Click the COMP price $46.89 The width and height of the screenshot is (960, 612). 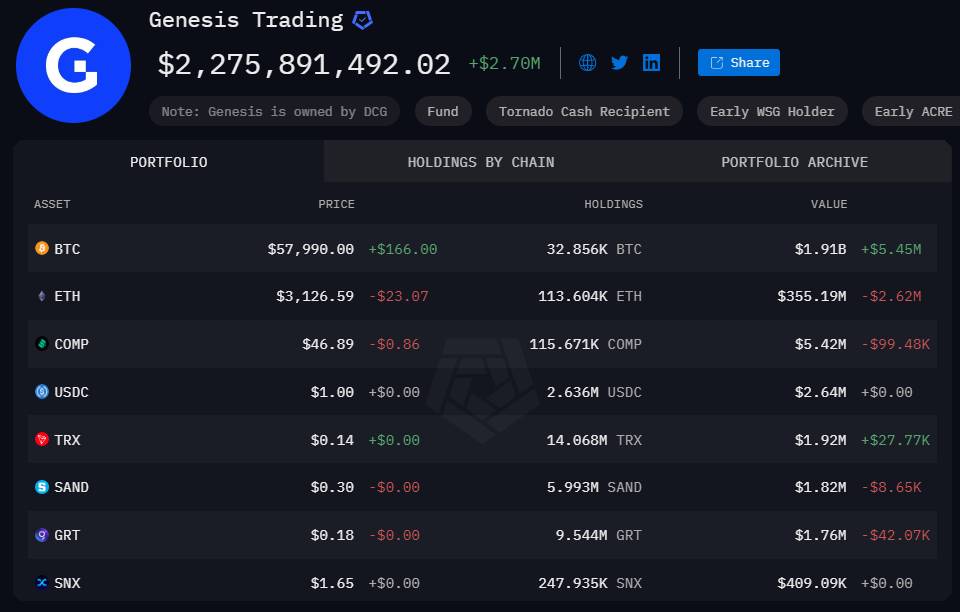[328, 344]
